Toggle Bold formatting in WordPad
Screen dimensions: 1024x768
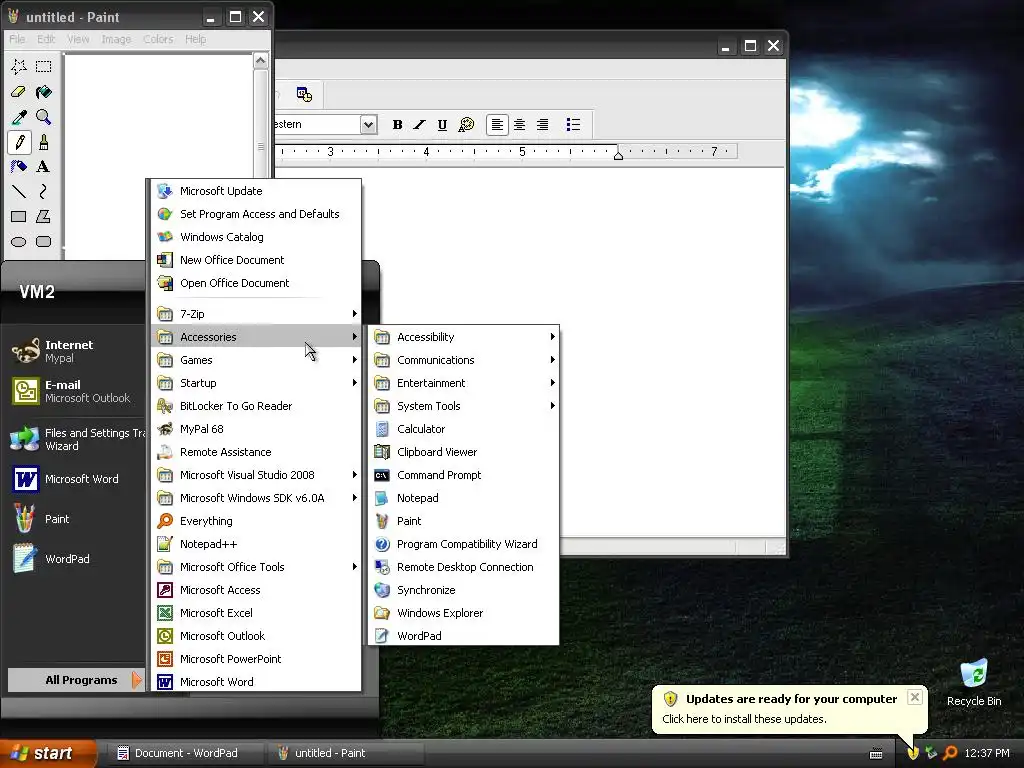[x=397, y=125]
